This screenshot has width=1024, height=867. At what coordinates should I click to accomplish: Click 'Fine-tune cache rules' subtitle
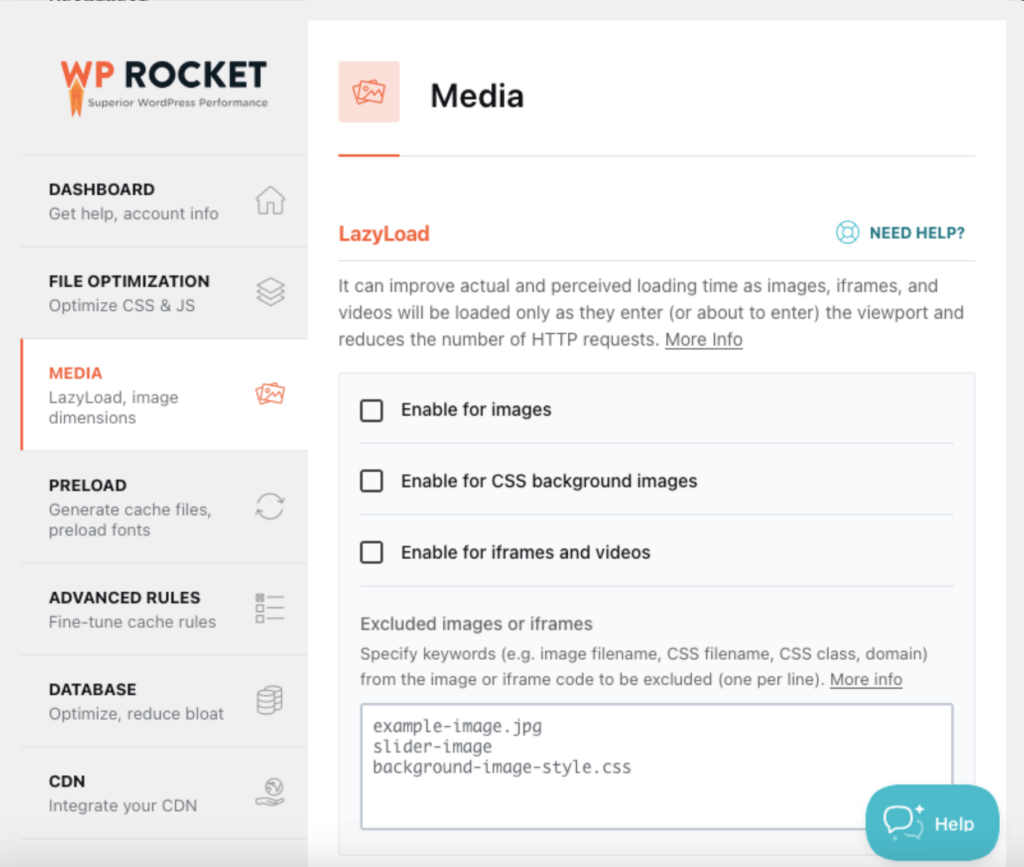pyautogui.click(x=133, y=622)
